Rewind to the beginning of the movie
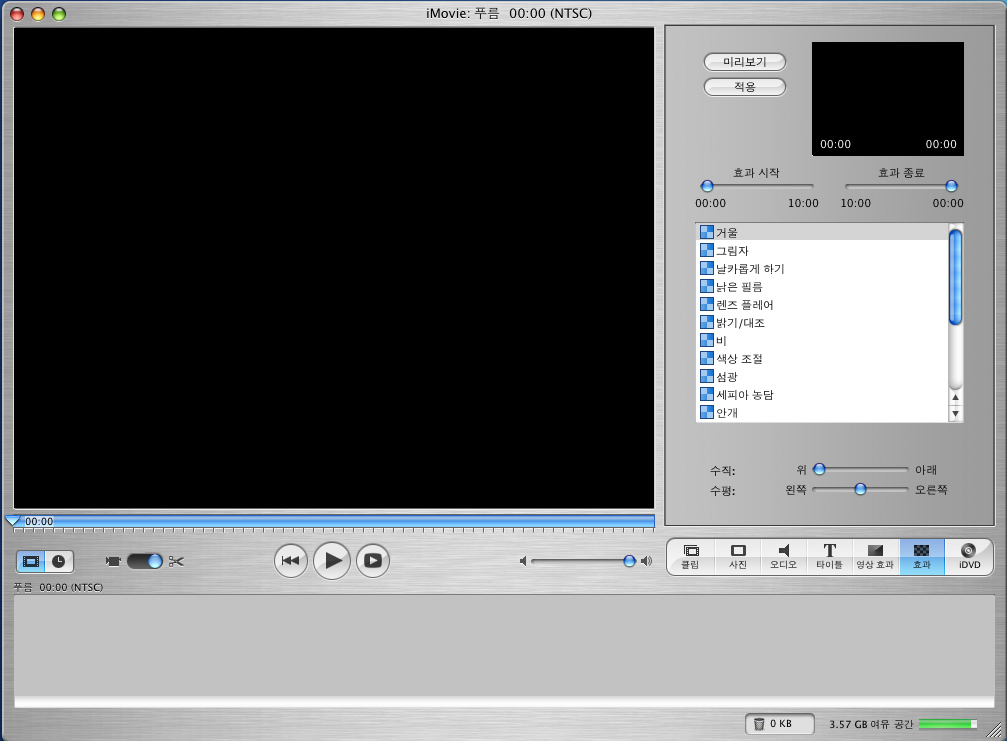Screen dimensions: 1007x741 [x=290, y=561]
